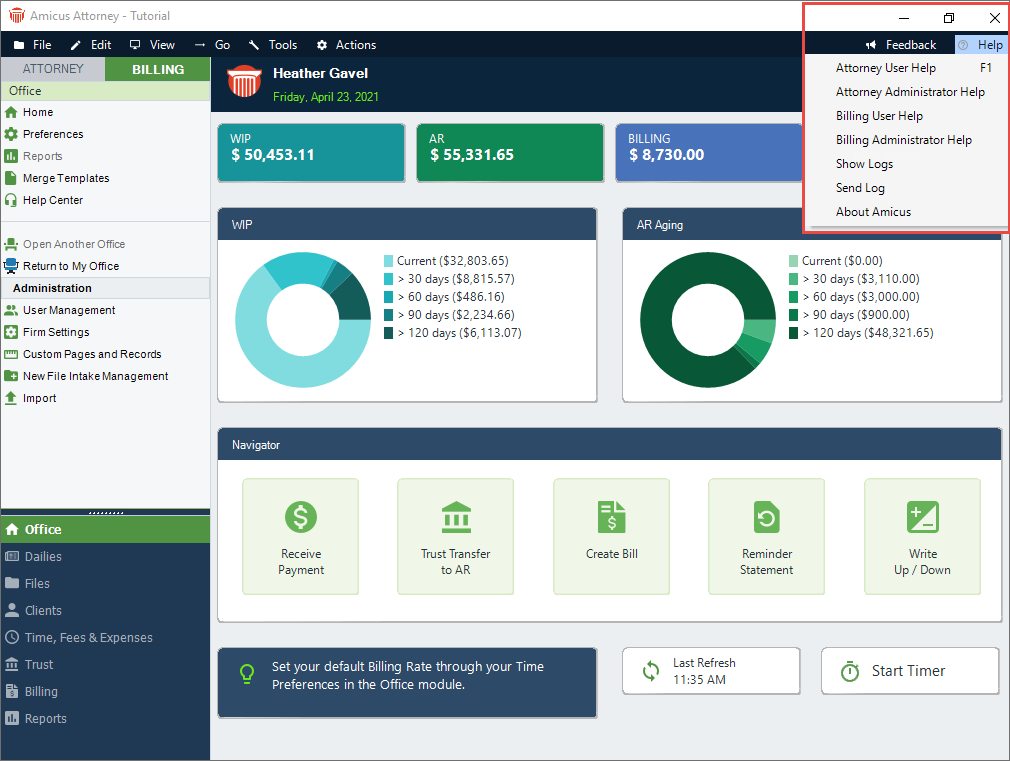Select the BILLING tab
The width and height of the screenshot is (1010, 761).
[158, 69]
